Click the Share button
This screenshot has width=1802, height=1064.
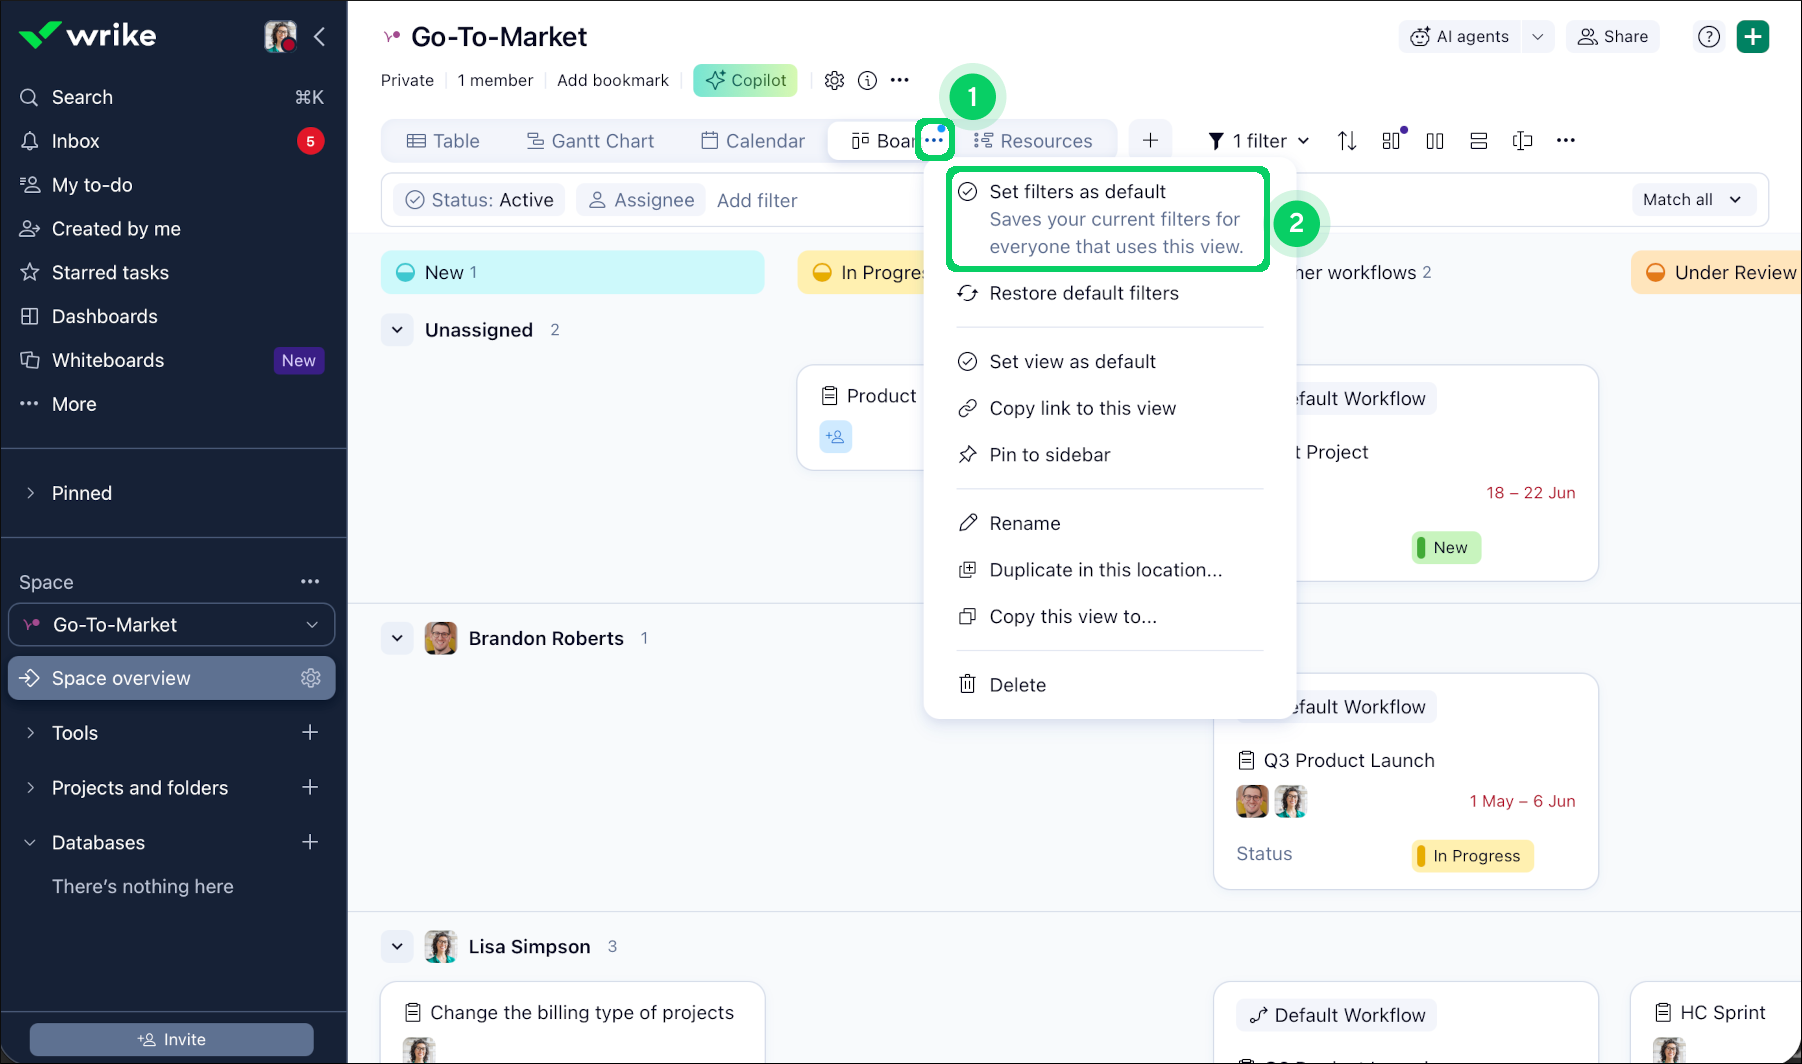(x=1613, y=37)
